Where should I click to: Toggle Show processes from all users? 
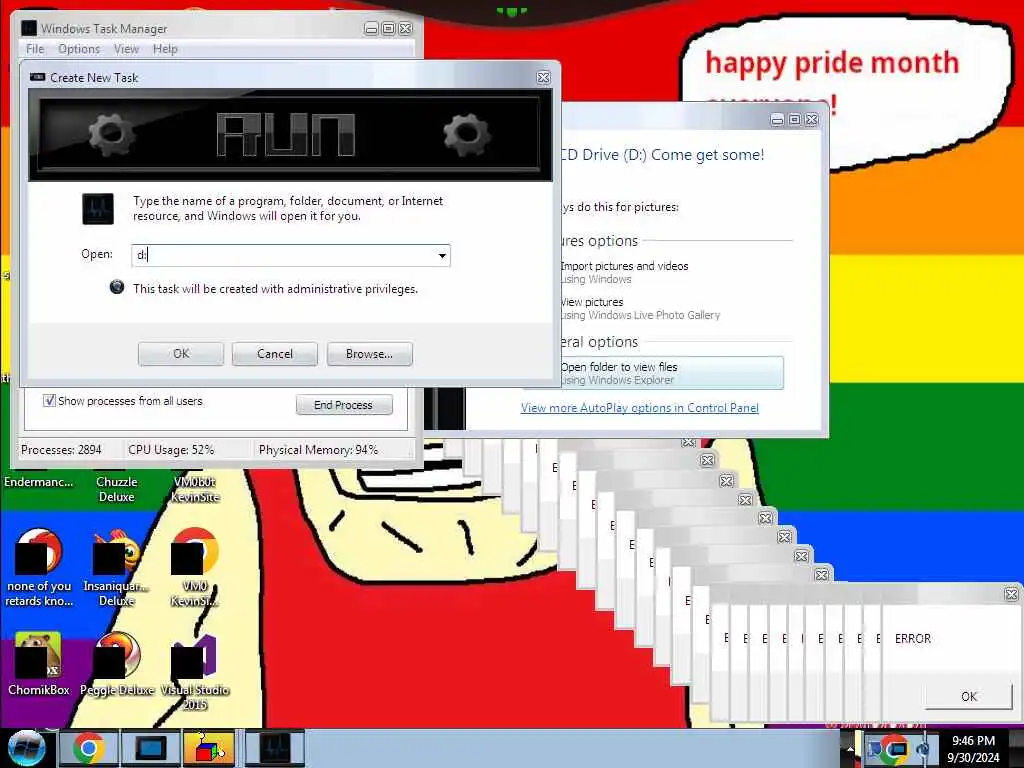tap(49, 400)
